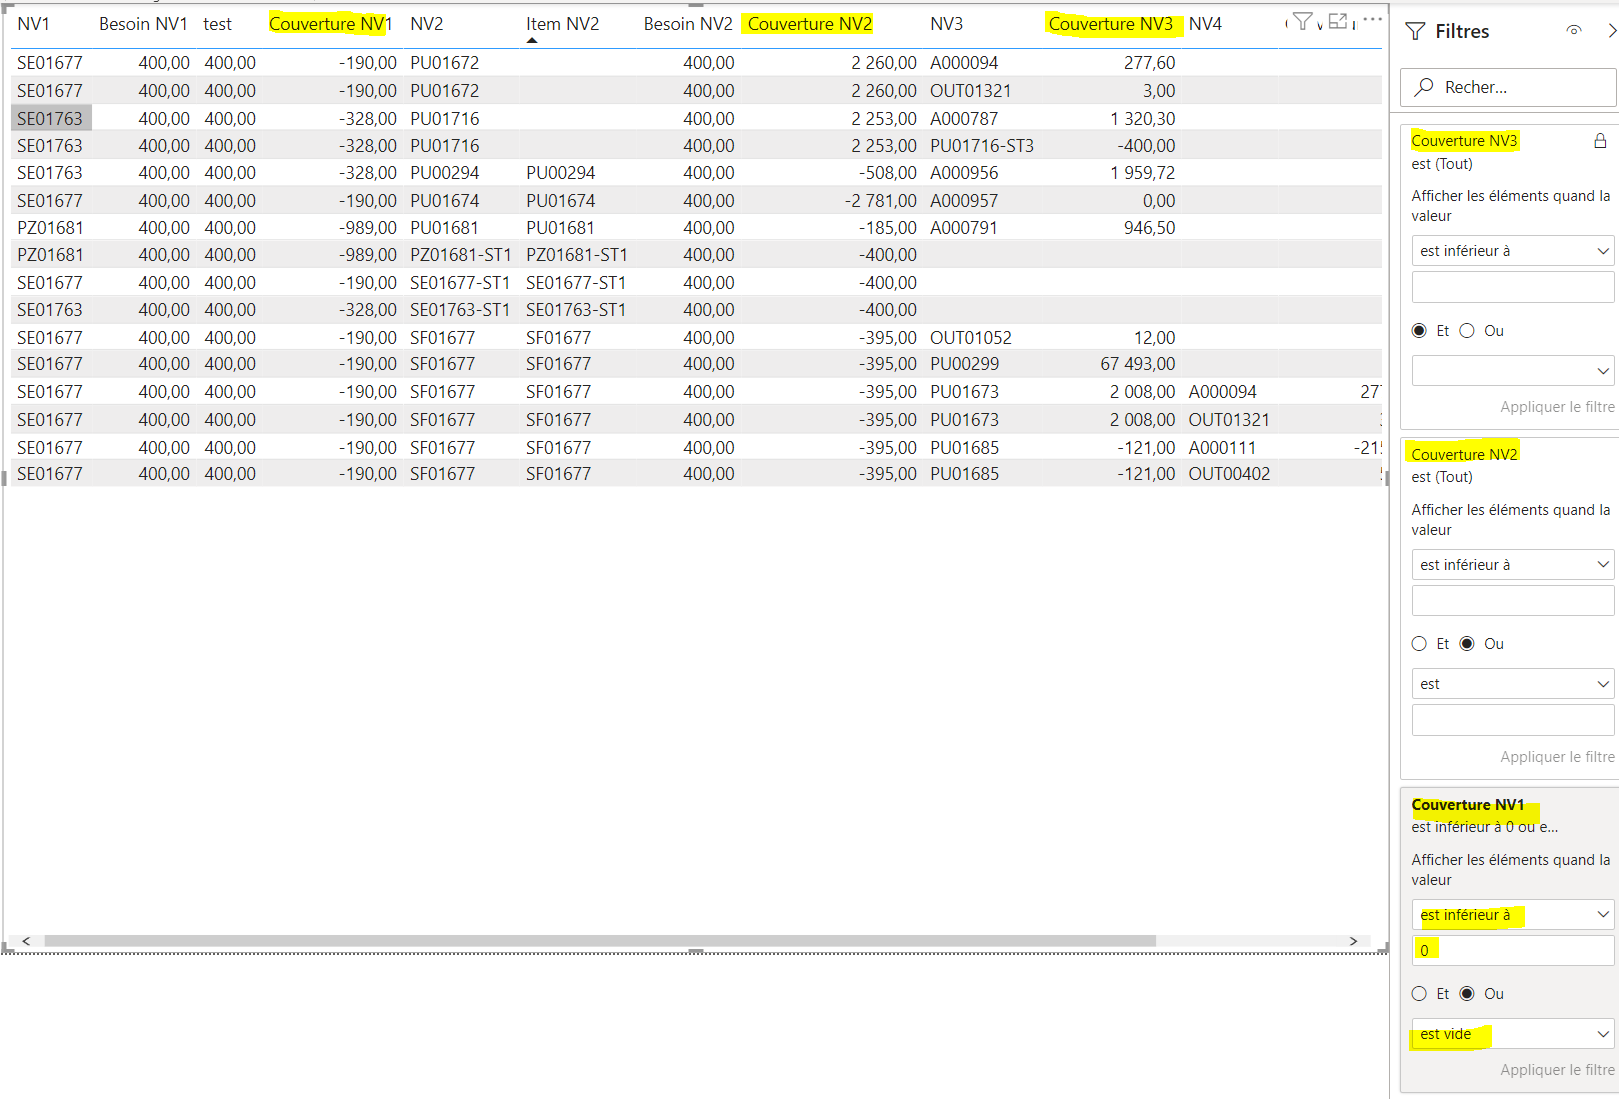Open the table's more options ellipsis menu
The image size is (1619, 1099).
pos(1373,20)
